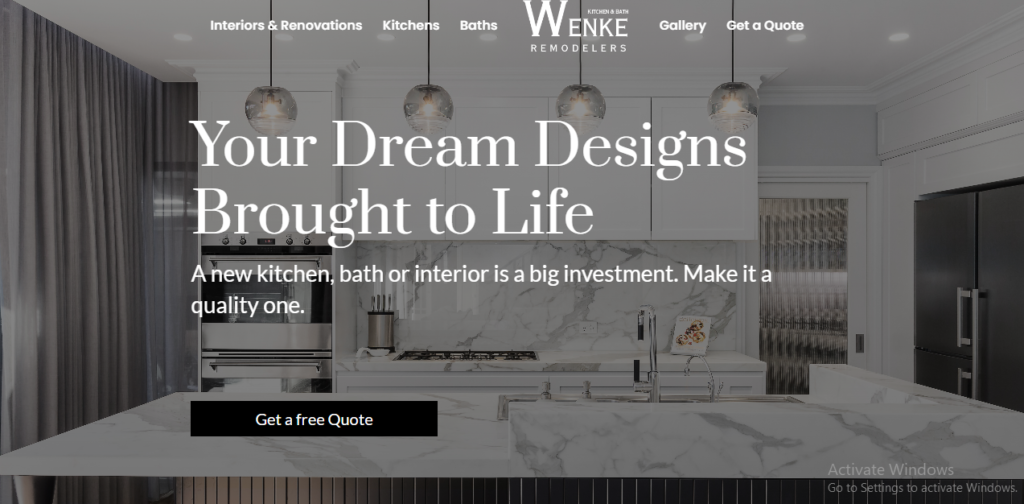Click the black Get a free Quote button
Image resolution: width=1024 pixels, height=504 pixels.
pos(314,419)
